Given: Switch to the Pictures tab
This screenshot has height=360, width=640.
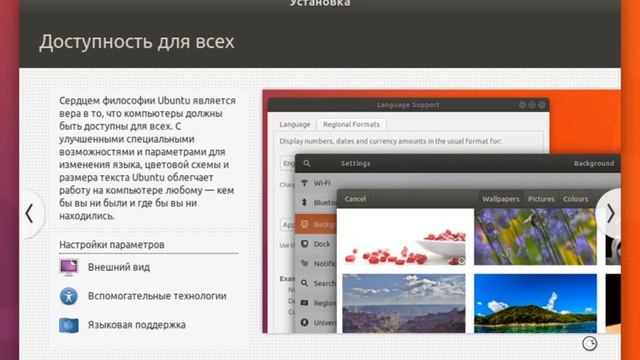Looking at the screenshot, I should coord(541,199).
